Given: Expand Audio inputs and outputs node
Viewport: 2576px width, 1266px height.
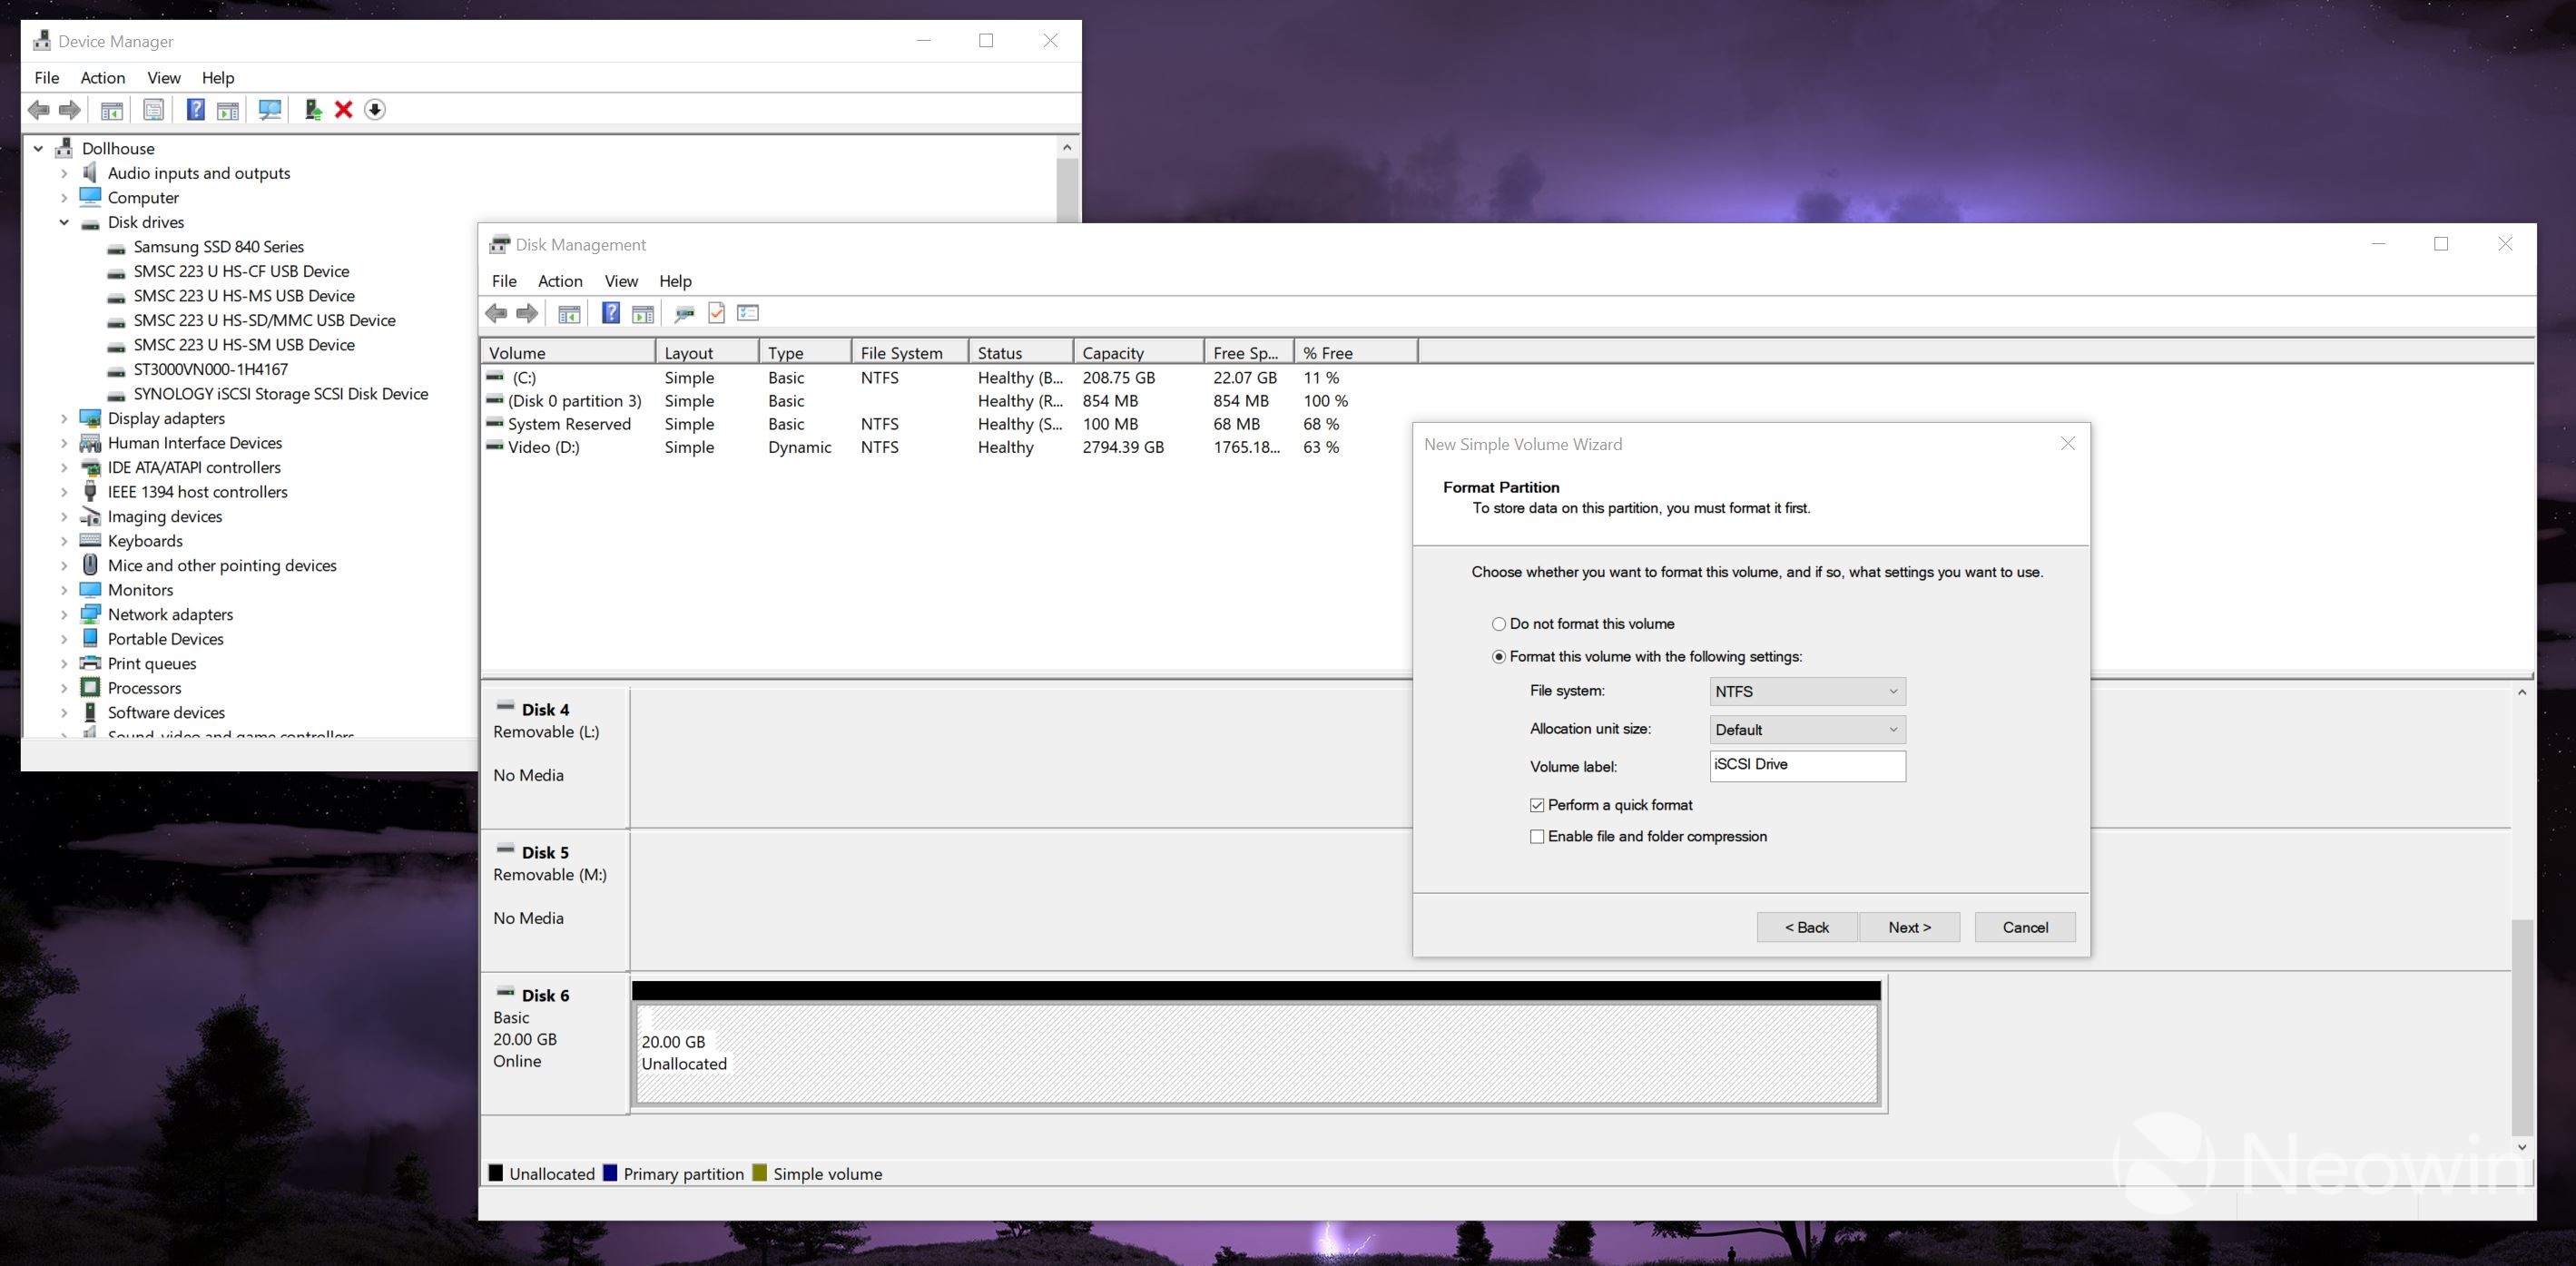Looking at the screenshot, I should tap(64, 174).
